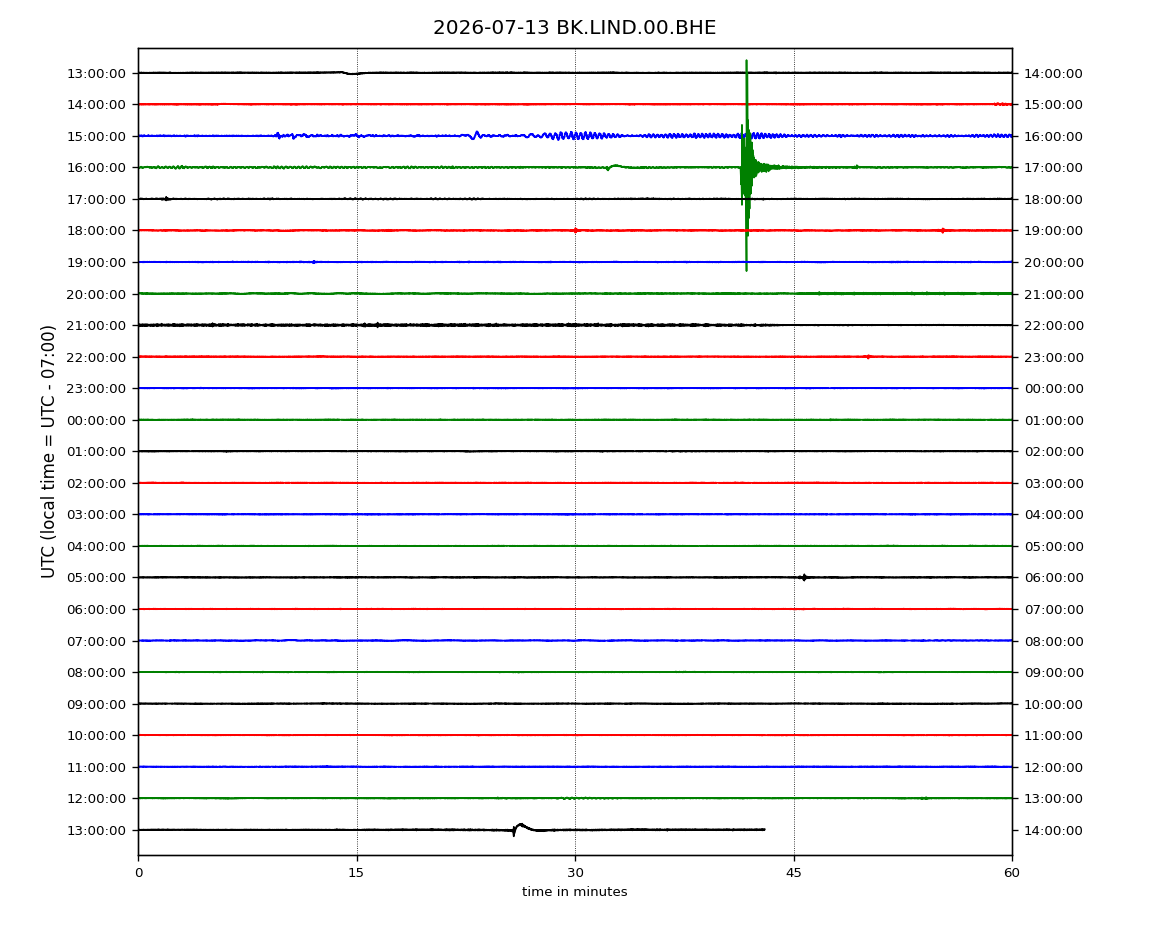1150x950 pixels.
Task: Click the black marker on 05:00:00 trace
Action: pos(804,577)
